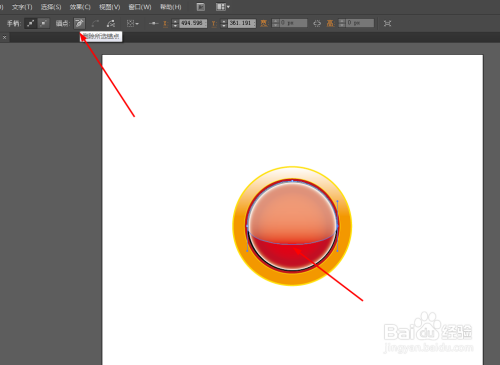Click the show handles button for selected anchors
500x365 pixels.
pyautogui.click(x=30, y=23)
